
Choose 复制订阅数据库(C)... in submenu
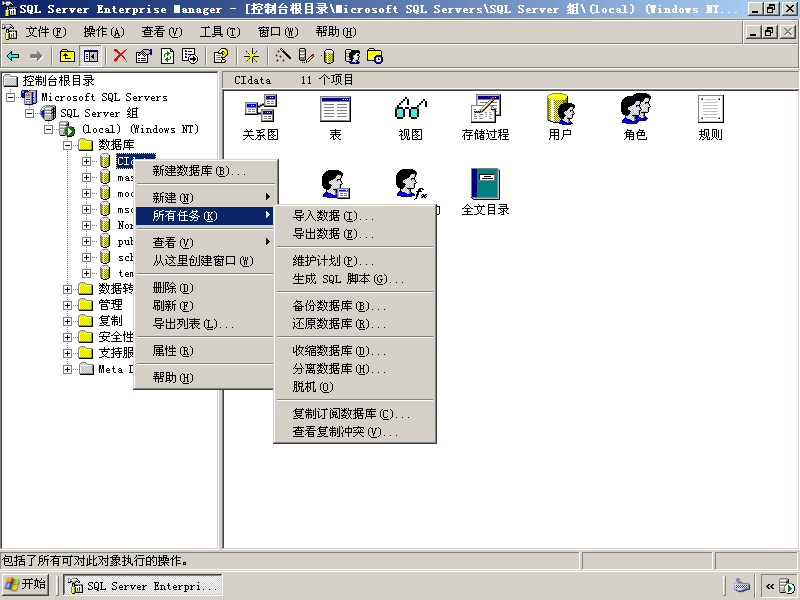click(x=355, y=414)
